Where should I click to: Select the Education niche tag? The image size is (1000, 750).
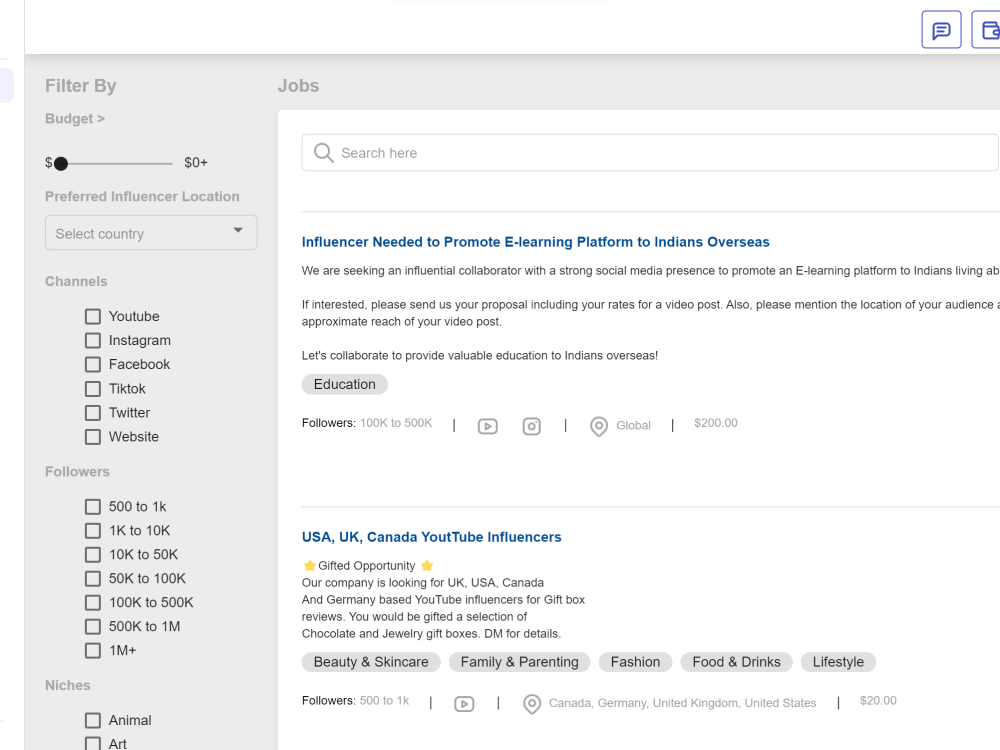pos(344,384)
